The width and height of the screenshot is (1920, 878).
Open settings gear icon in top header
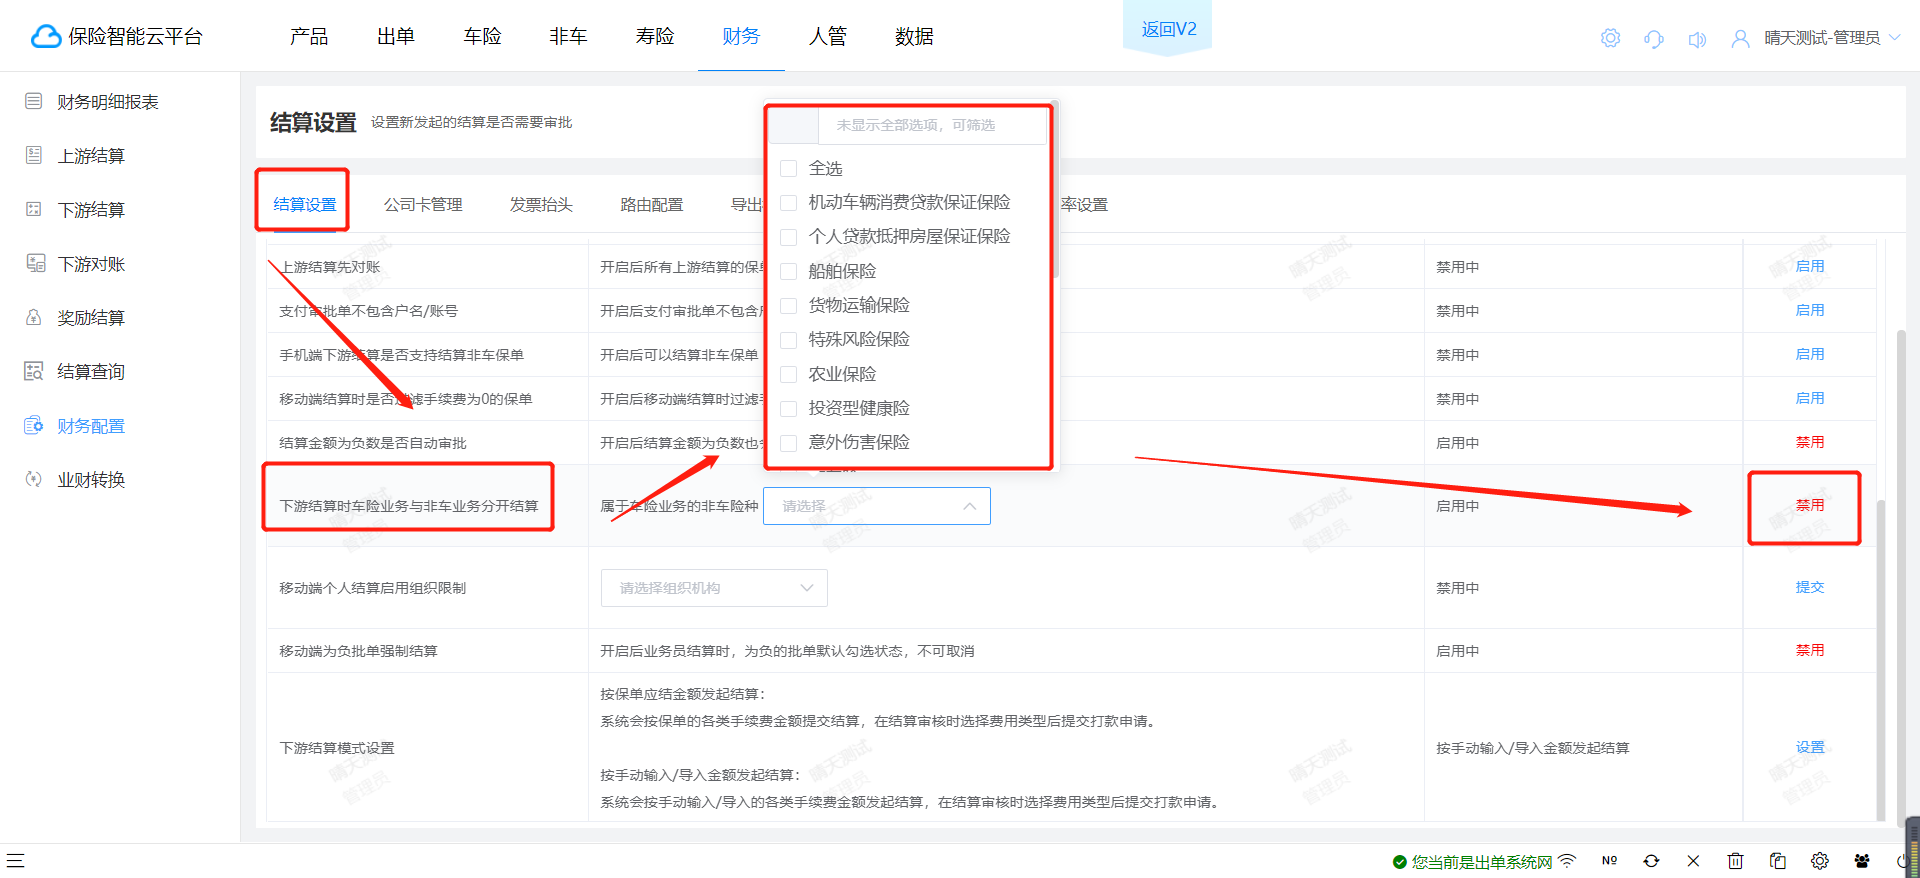1610,38
